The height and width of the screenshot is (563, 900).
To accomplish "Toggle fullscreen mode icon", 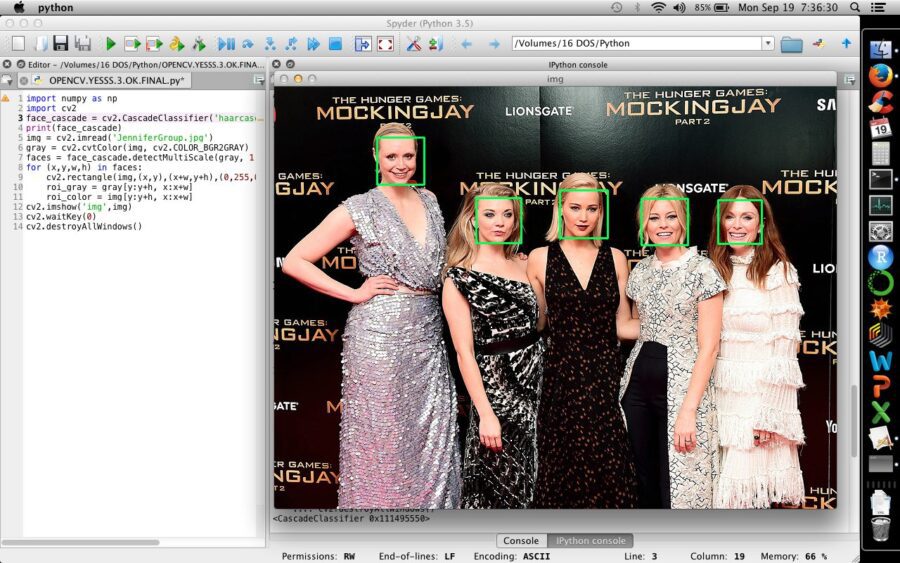I will [x=385, y=44].
